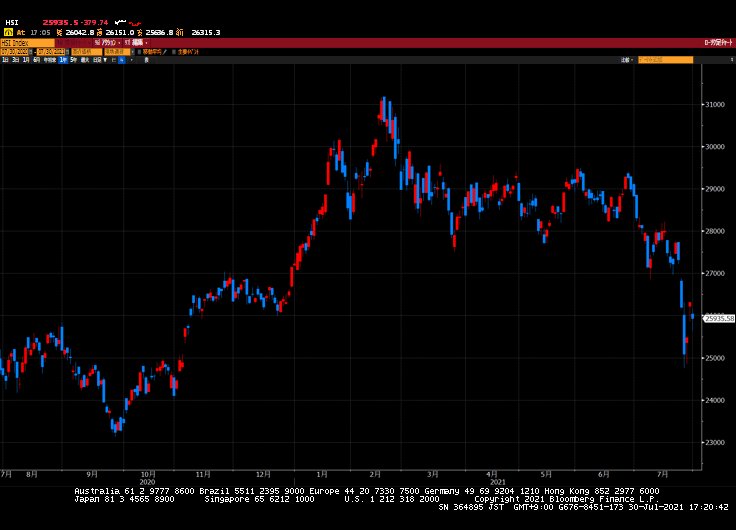This screenshot has height=530, width=736.
Task: Switch to the 1M period range
Action: [x=26, y=60]
